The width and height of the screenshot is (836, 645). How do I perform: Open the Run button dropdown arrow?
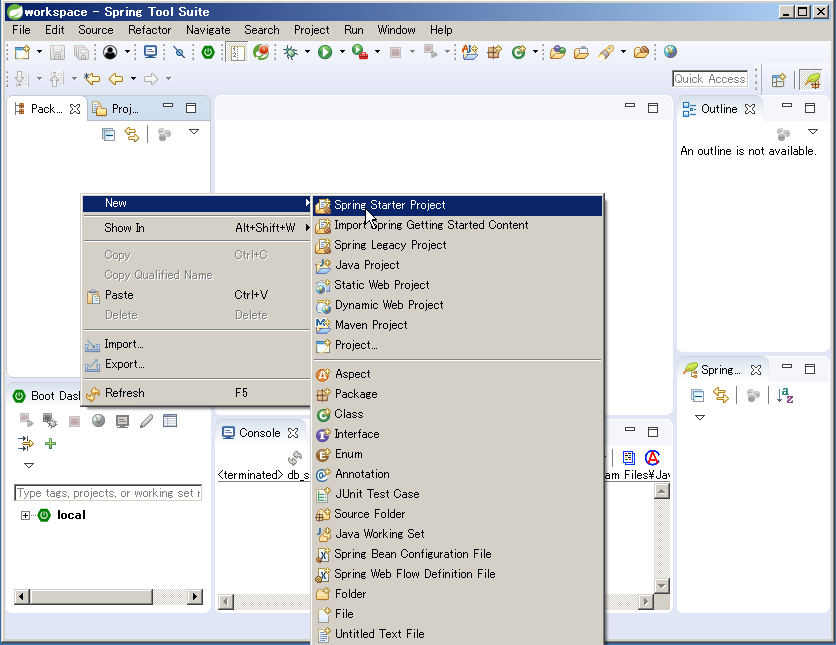342,52
